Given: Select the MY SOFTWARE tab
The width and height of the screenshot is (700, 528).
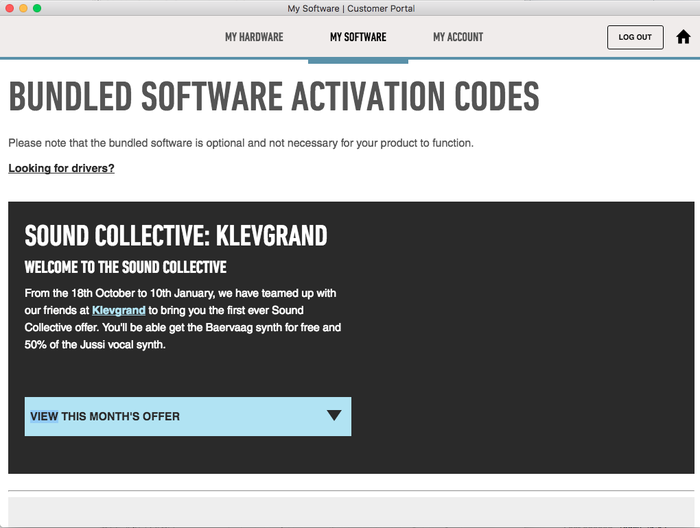Looking at the screenshot, I should pos(358,37).
